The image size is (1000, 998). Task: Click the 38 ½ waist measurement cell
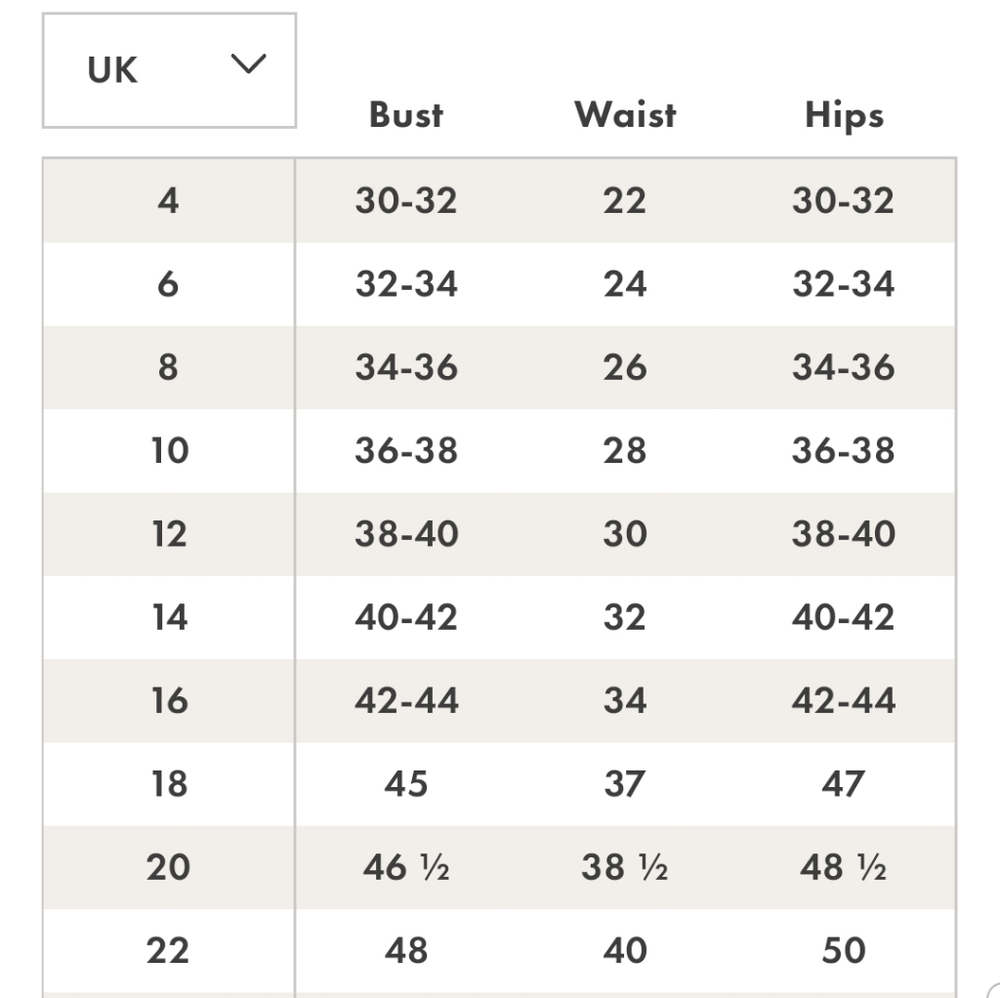624,867
